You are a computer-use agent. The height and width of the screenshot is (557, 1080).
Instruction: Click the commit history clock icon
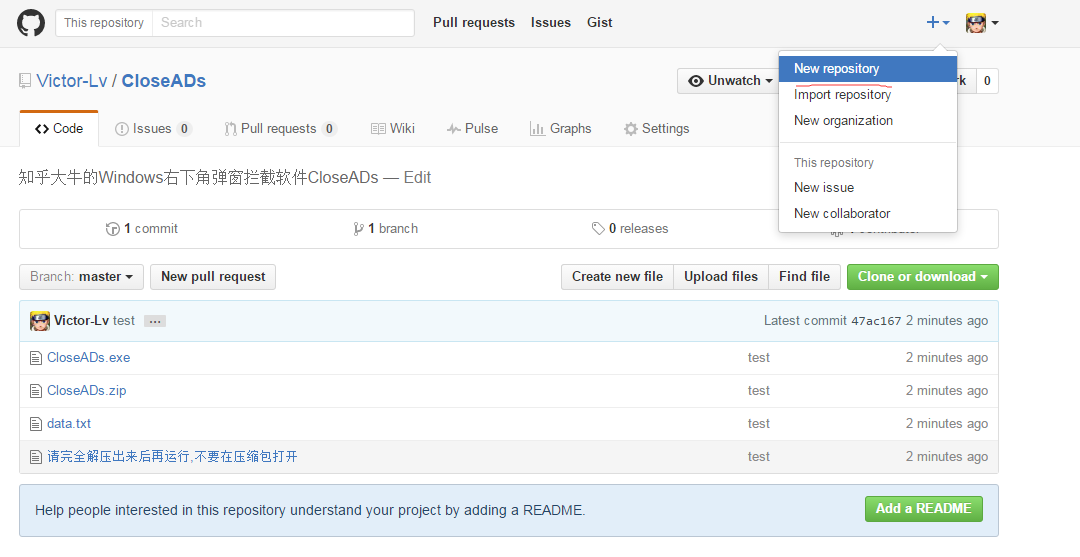point(113,229)
